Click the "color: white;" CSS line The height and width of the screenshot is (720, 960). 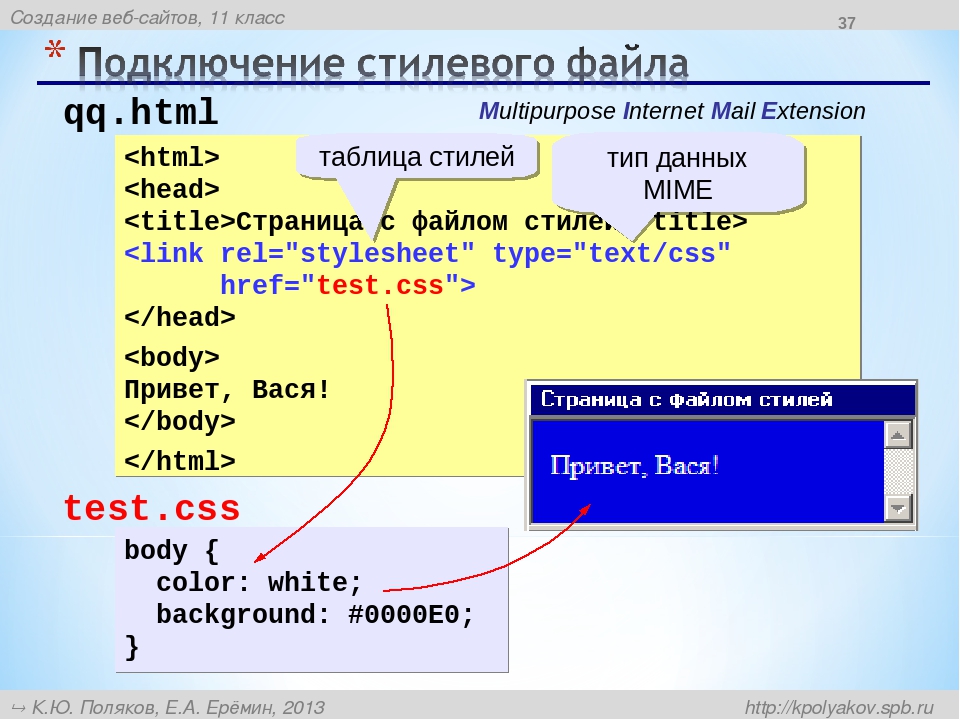click(x=259, y=582)
